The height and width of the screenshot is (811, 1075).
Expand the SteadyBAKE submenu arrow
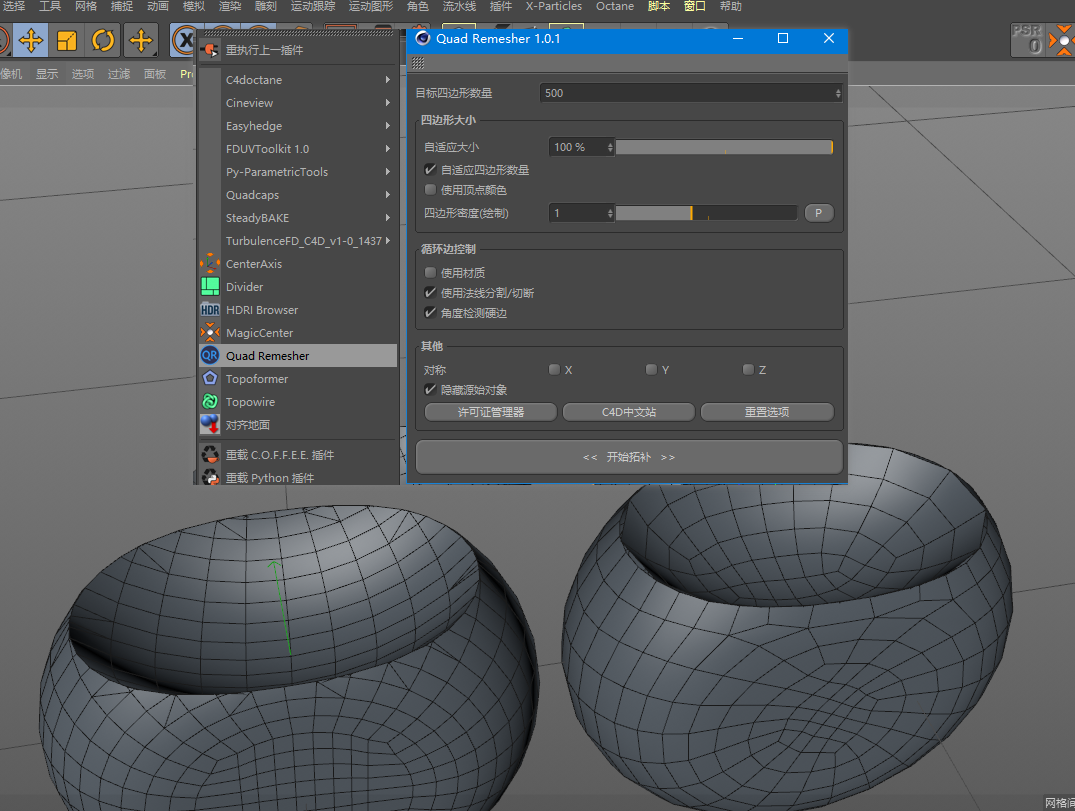pyautogui.click(x=388, y=217)
